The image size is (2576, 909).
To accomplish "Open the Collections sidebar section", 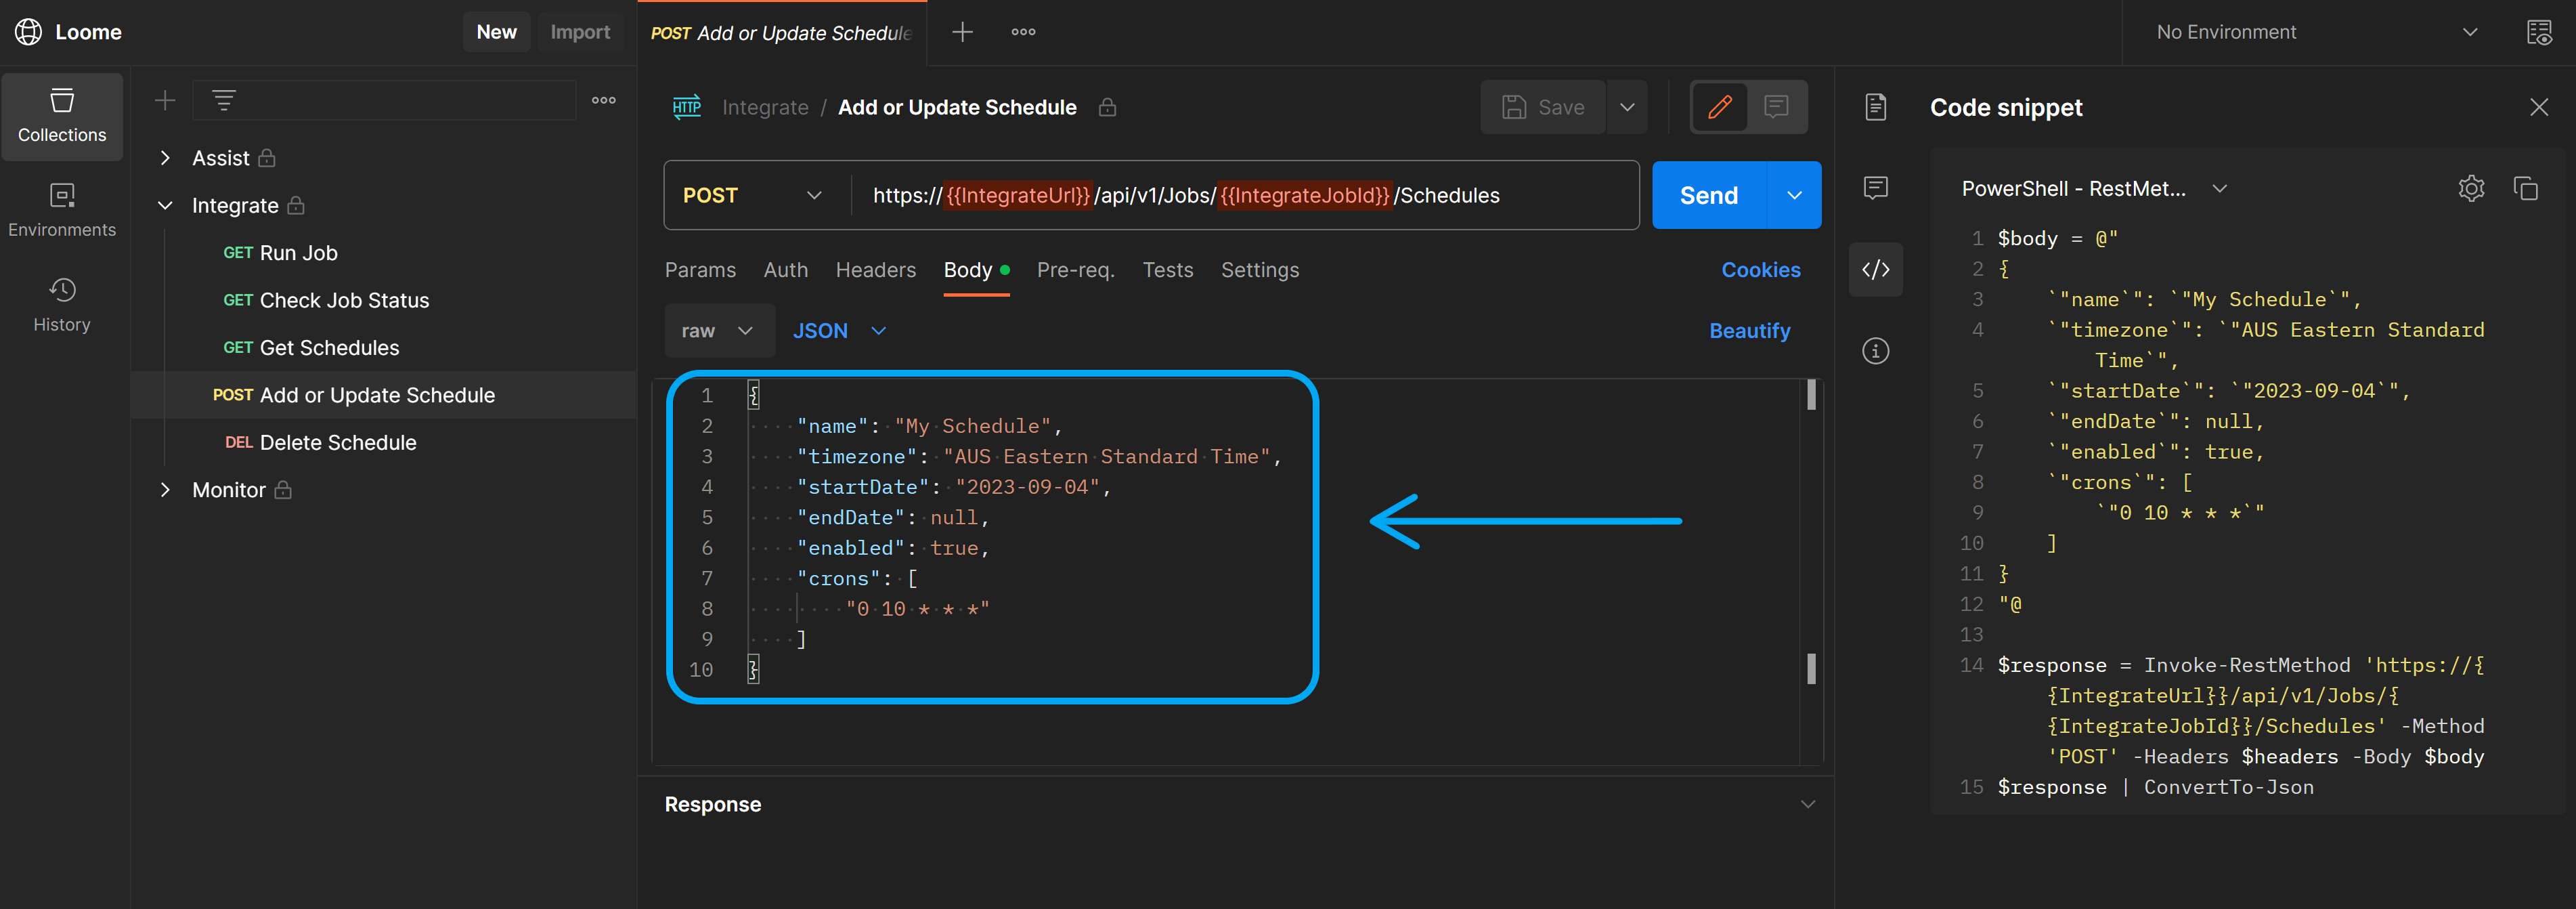I will (x=62, y=117).
